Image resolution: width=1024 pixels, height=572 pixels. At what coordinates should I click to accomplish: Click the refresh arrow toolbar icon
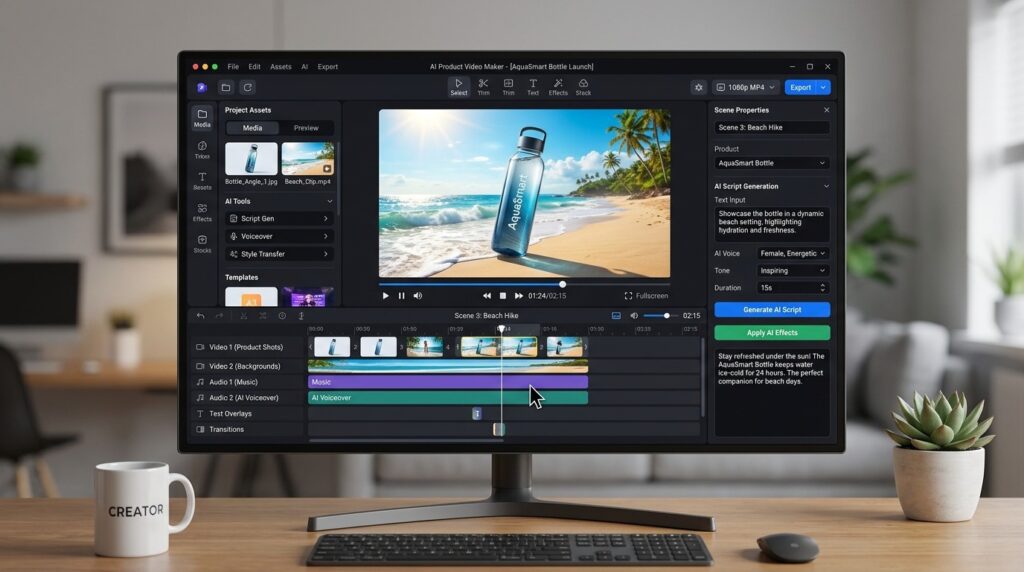coord(248,87)
